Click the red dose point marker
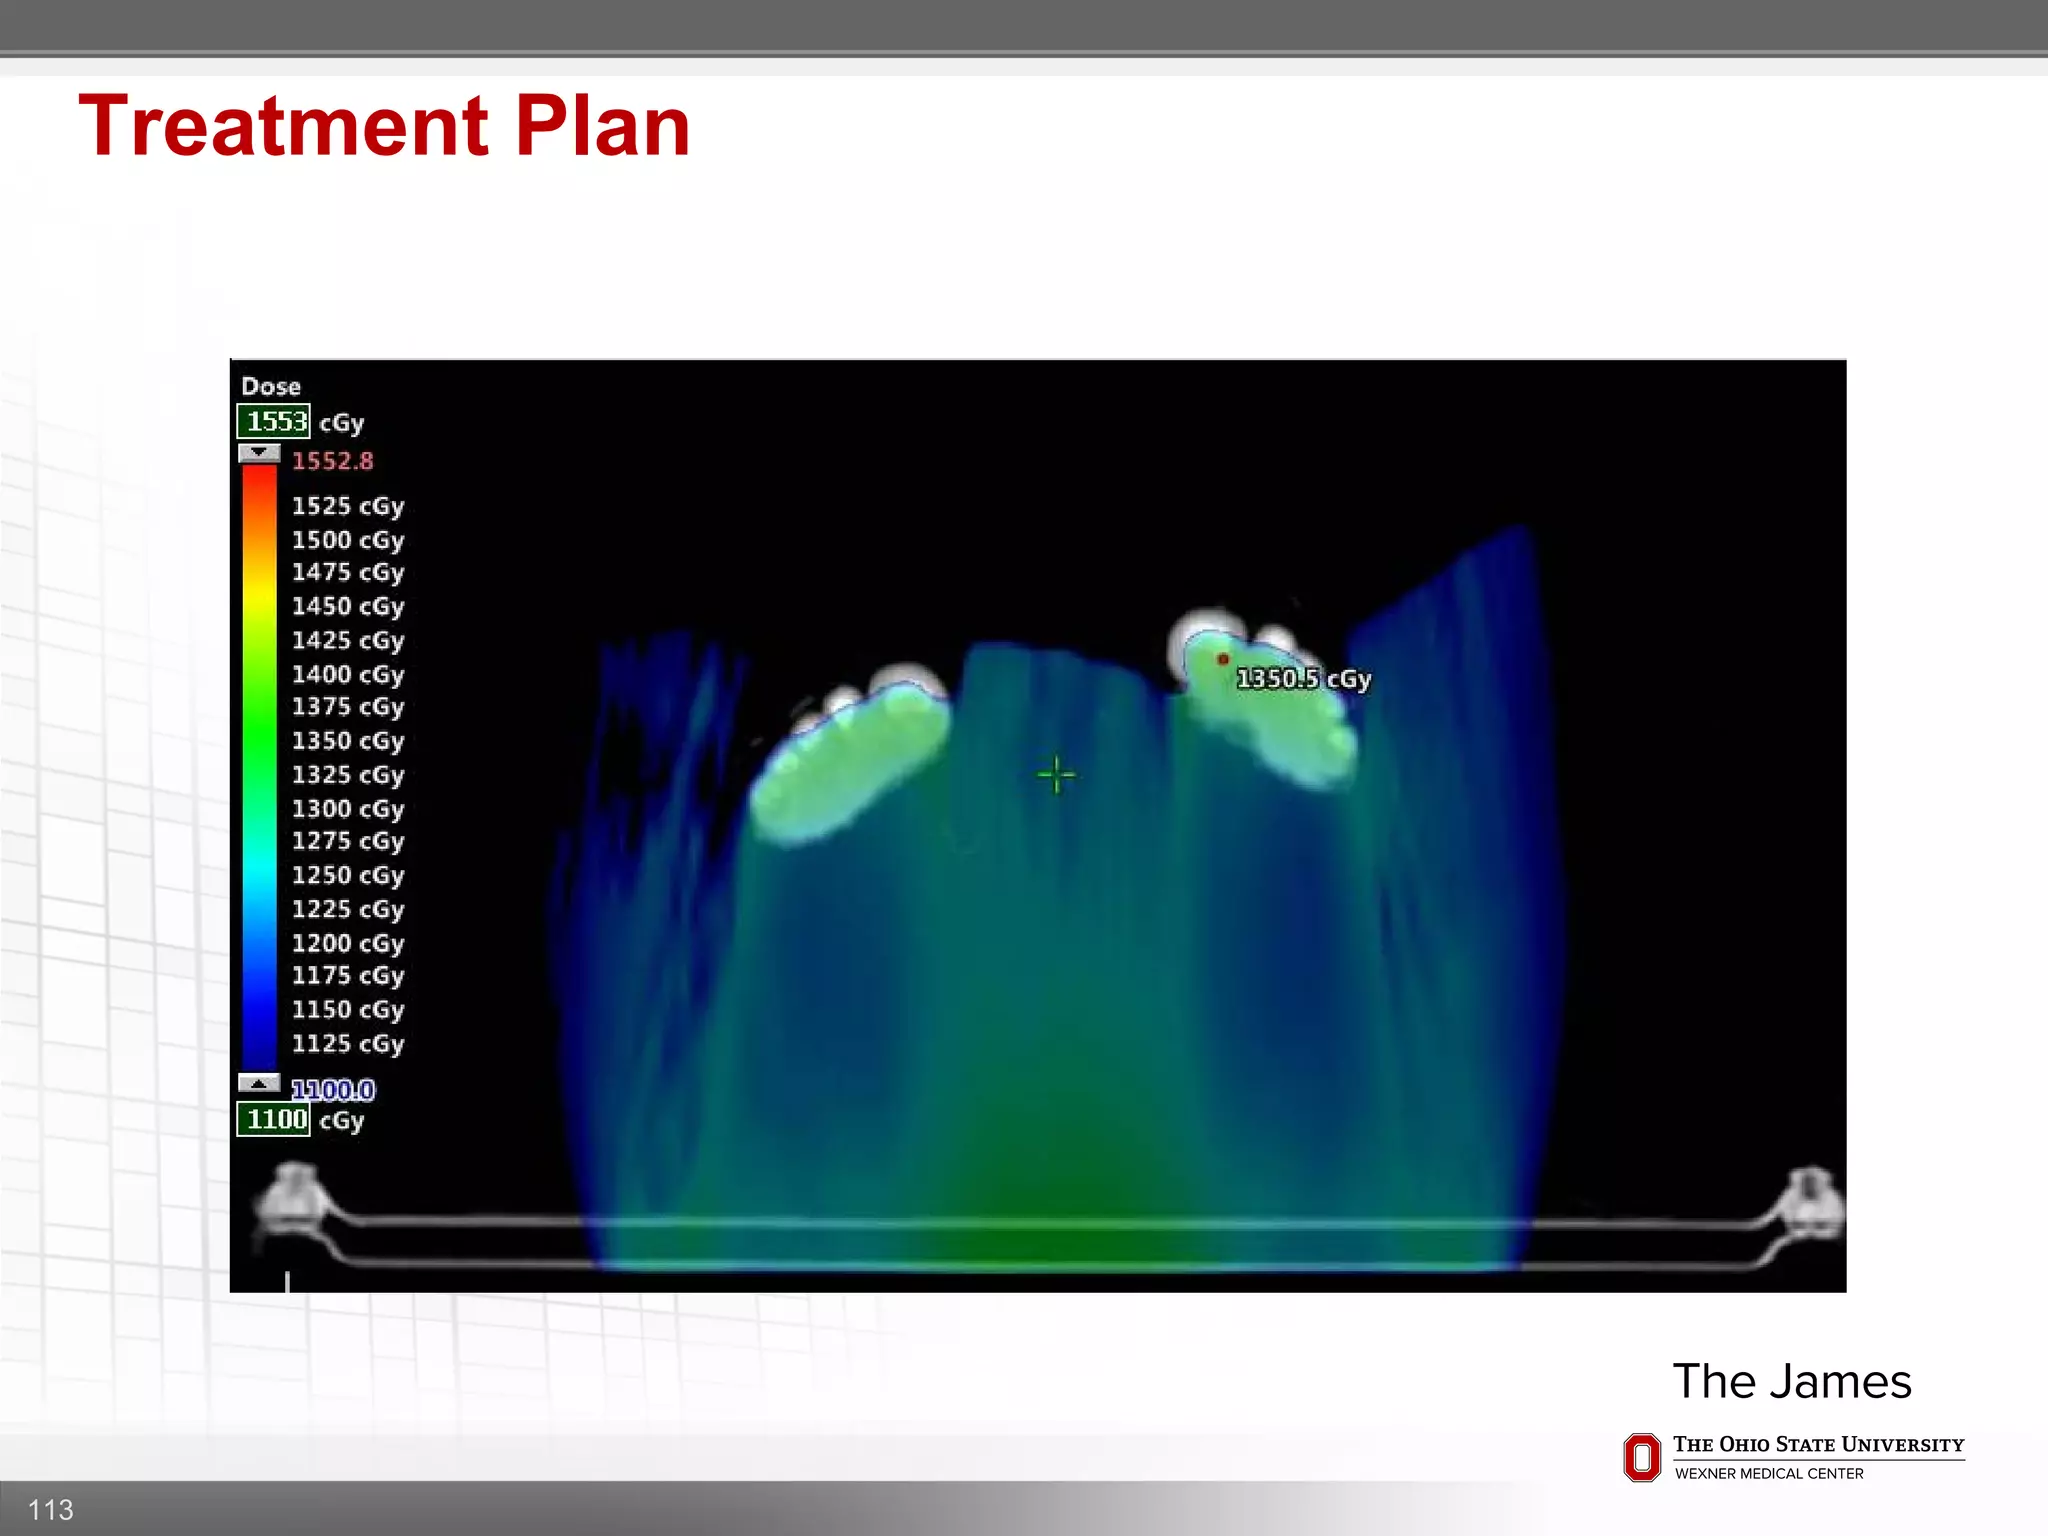2048x1536 pixels. (1222, 659)
